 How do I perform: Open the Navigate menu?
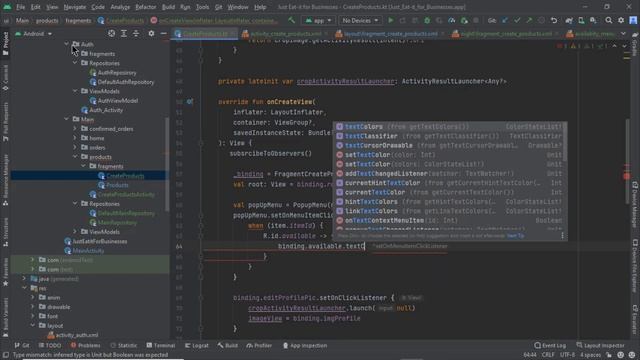point(75,7)
